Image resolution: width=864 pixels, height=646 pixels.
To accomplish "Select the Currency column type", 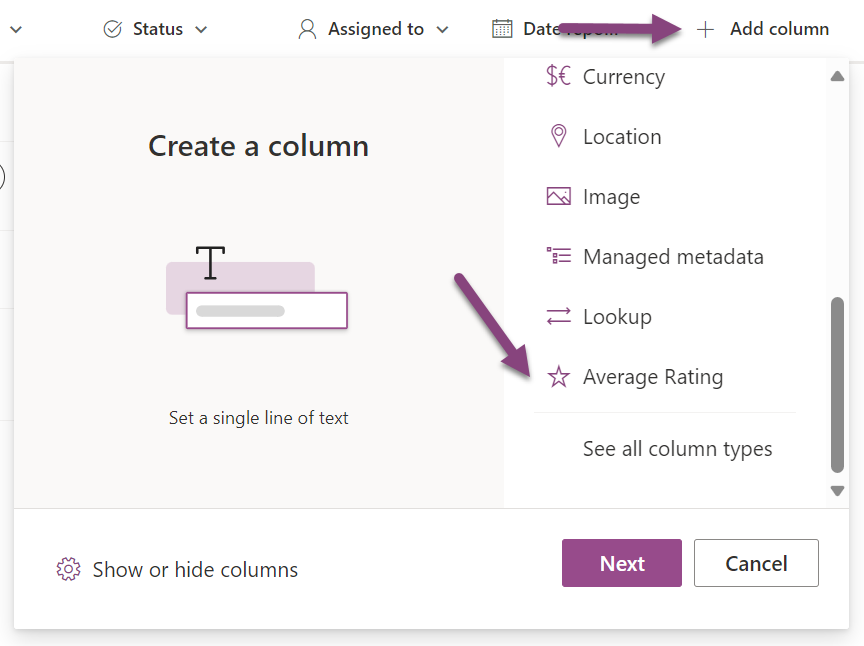I will (x=623, y=76).
